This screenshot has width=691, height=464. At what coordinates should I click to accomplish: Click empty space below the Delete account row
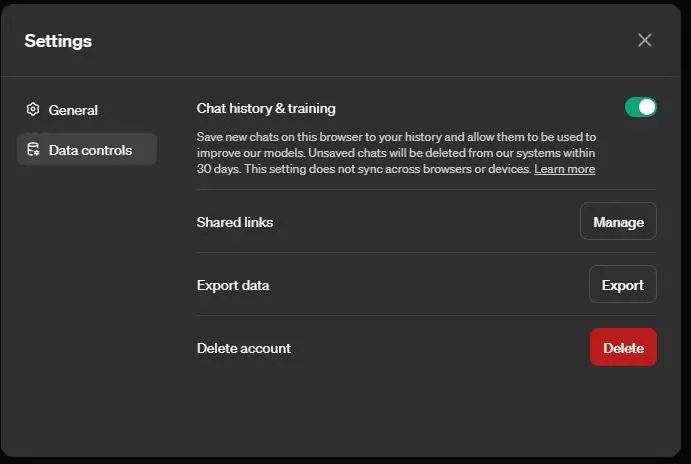[x=420, y=410]
